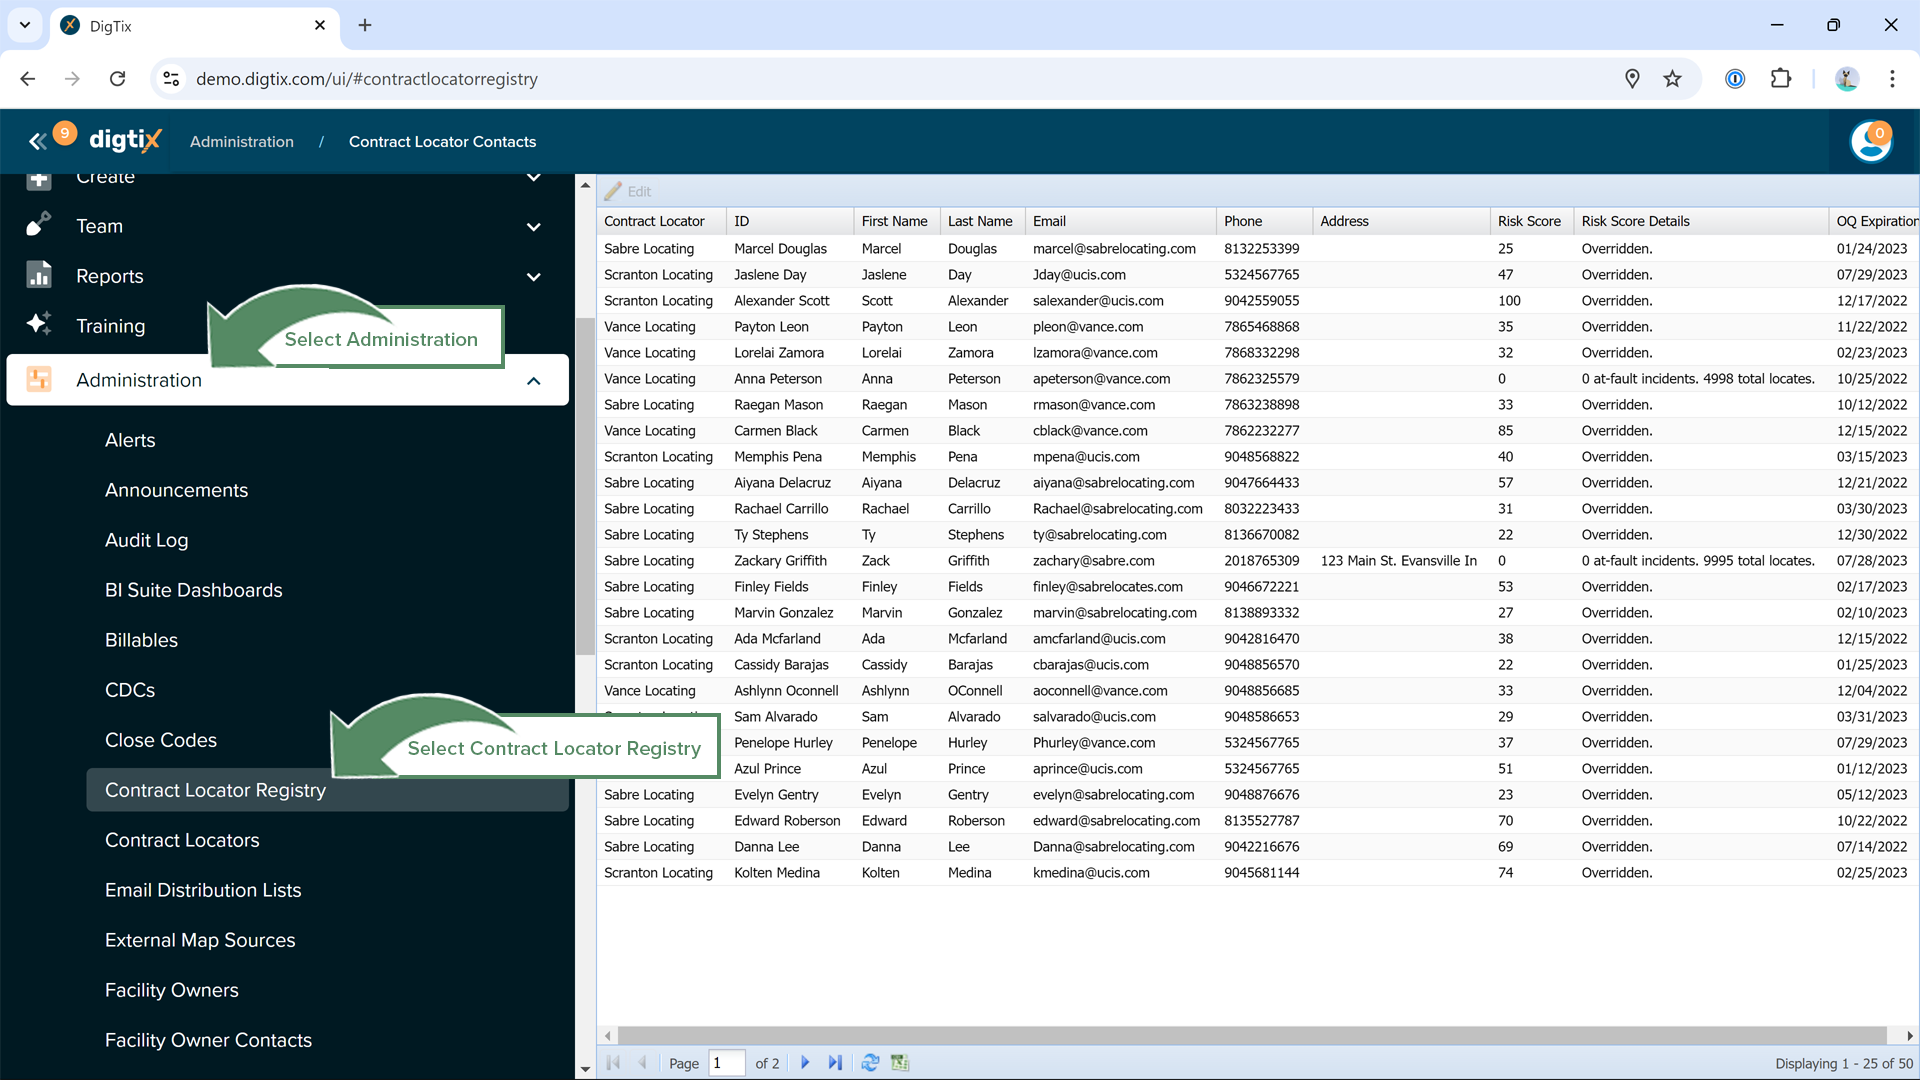Collapse the Administration section

(534, 381)
